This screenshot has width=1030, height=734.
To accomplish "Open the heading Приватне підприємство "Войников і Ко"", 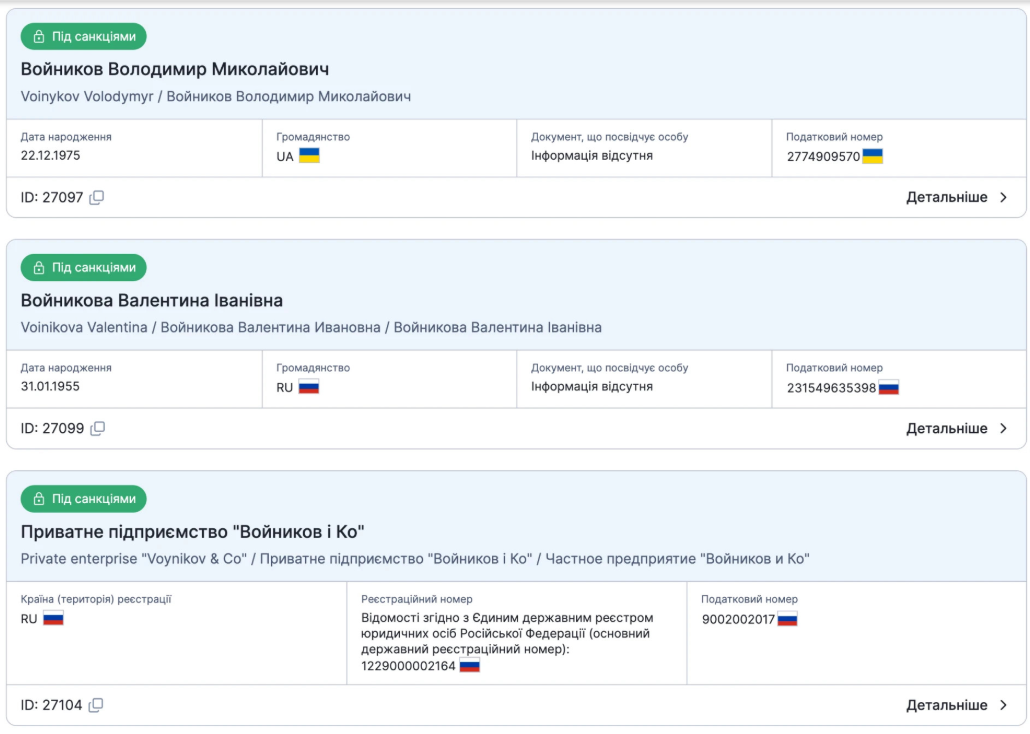I will tap(192, 532).
